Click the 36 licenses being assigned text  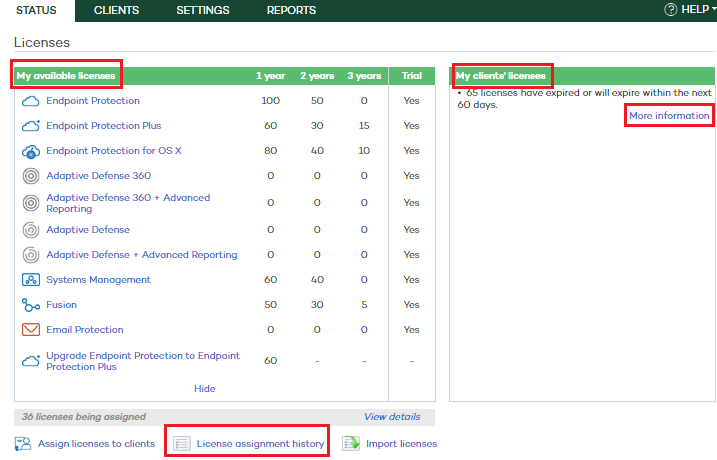click(x=84, y=417)
